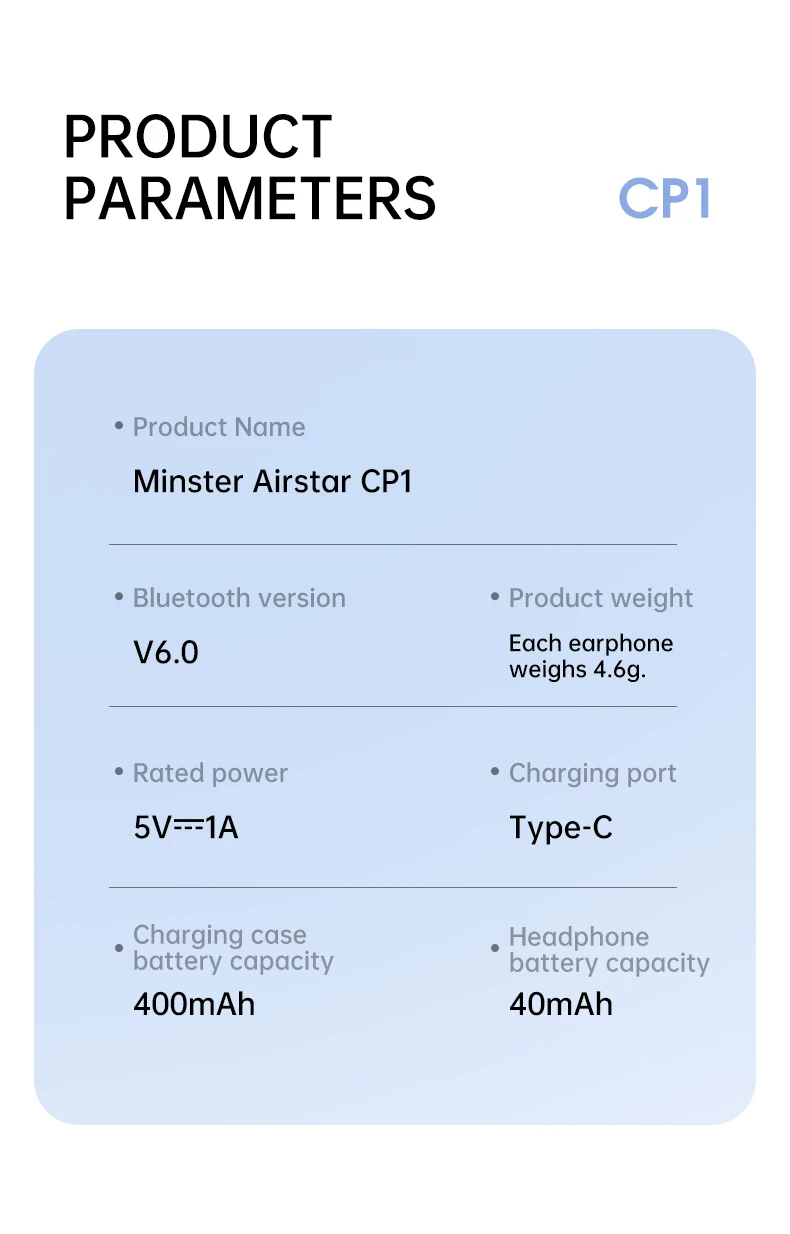Select the Product weight label

(x=601, y=599)
